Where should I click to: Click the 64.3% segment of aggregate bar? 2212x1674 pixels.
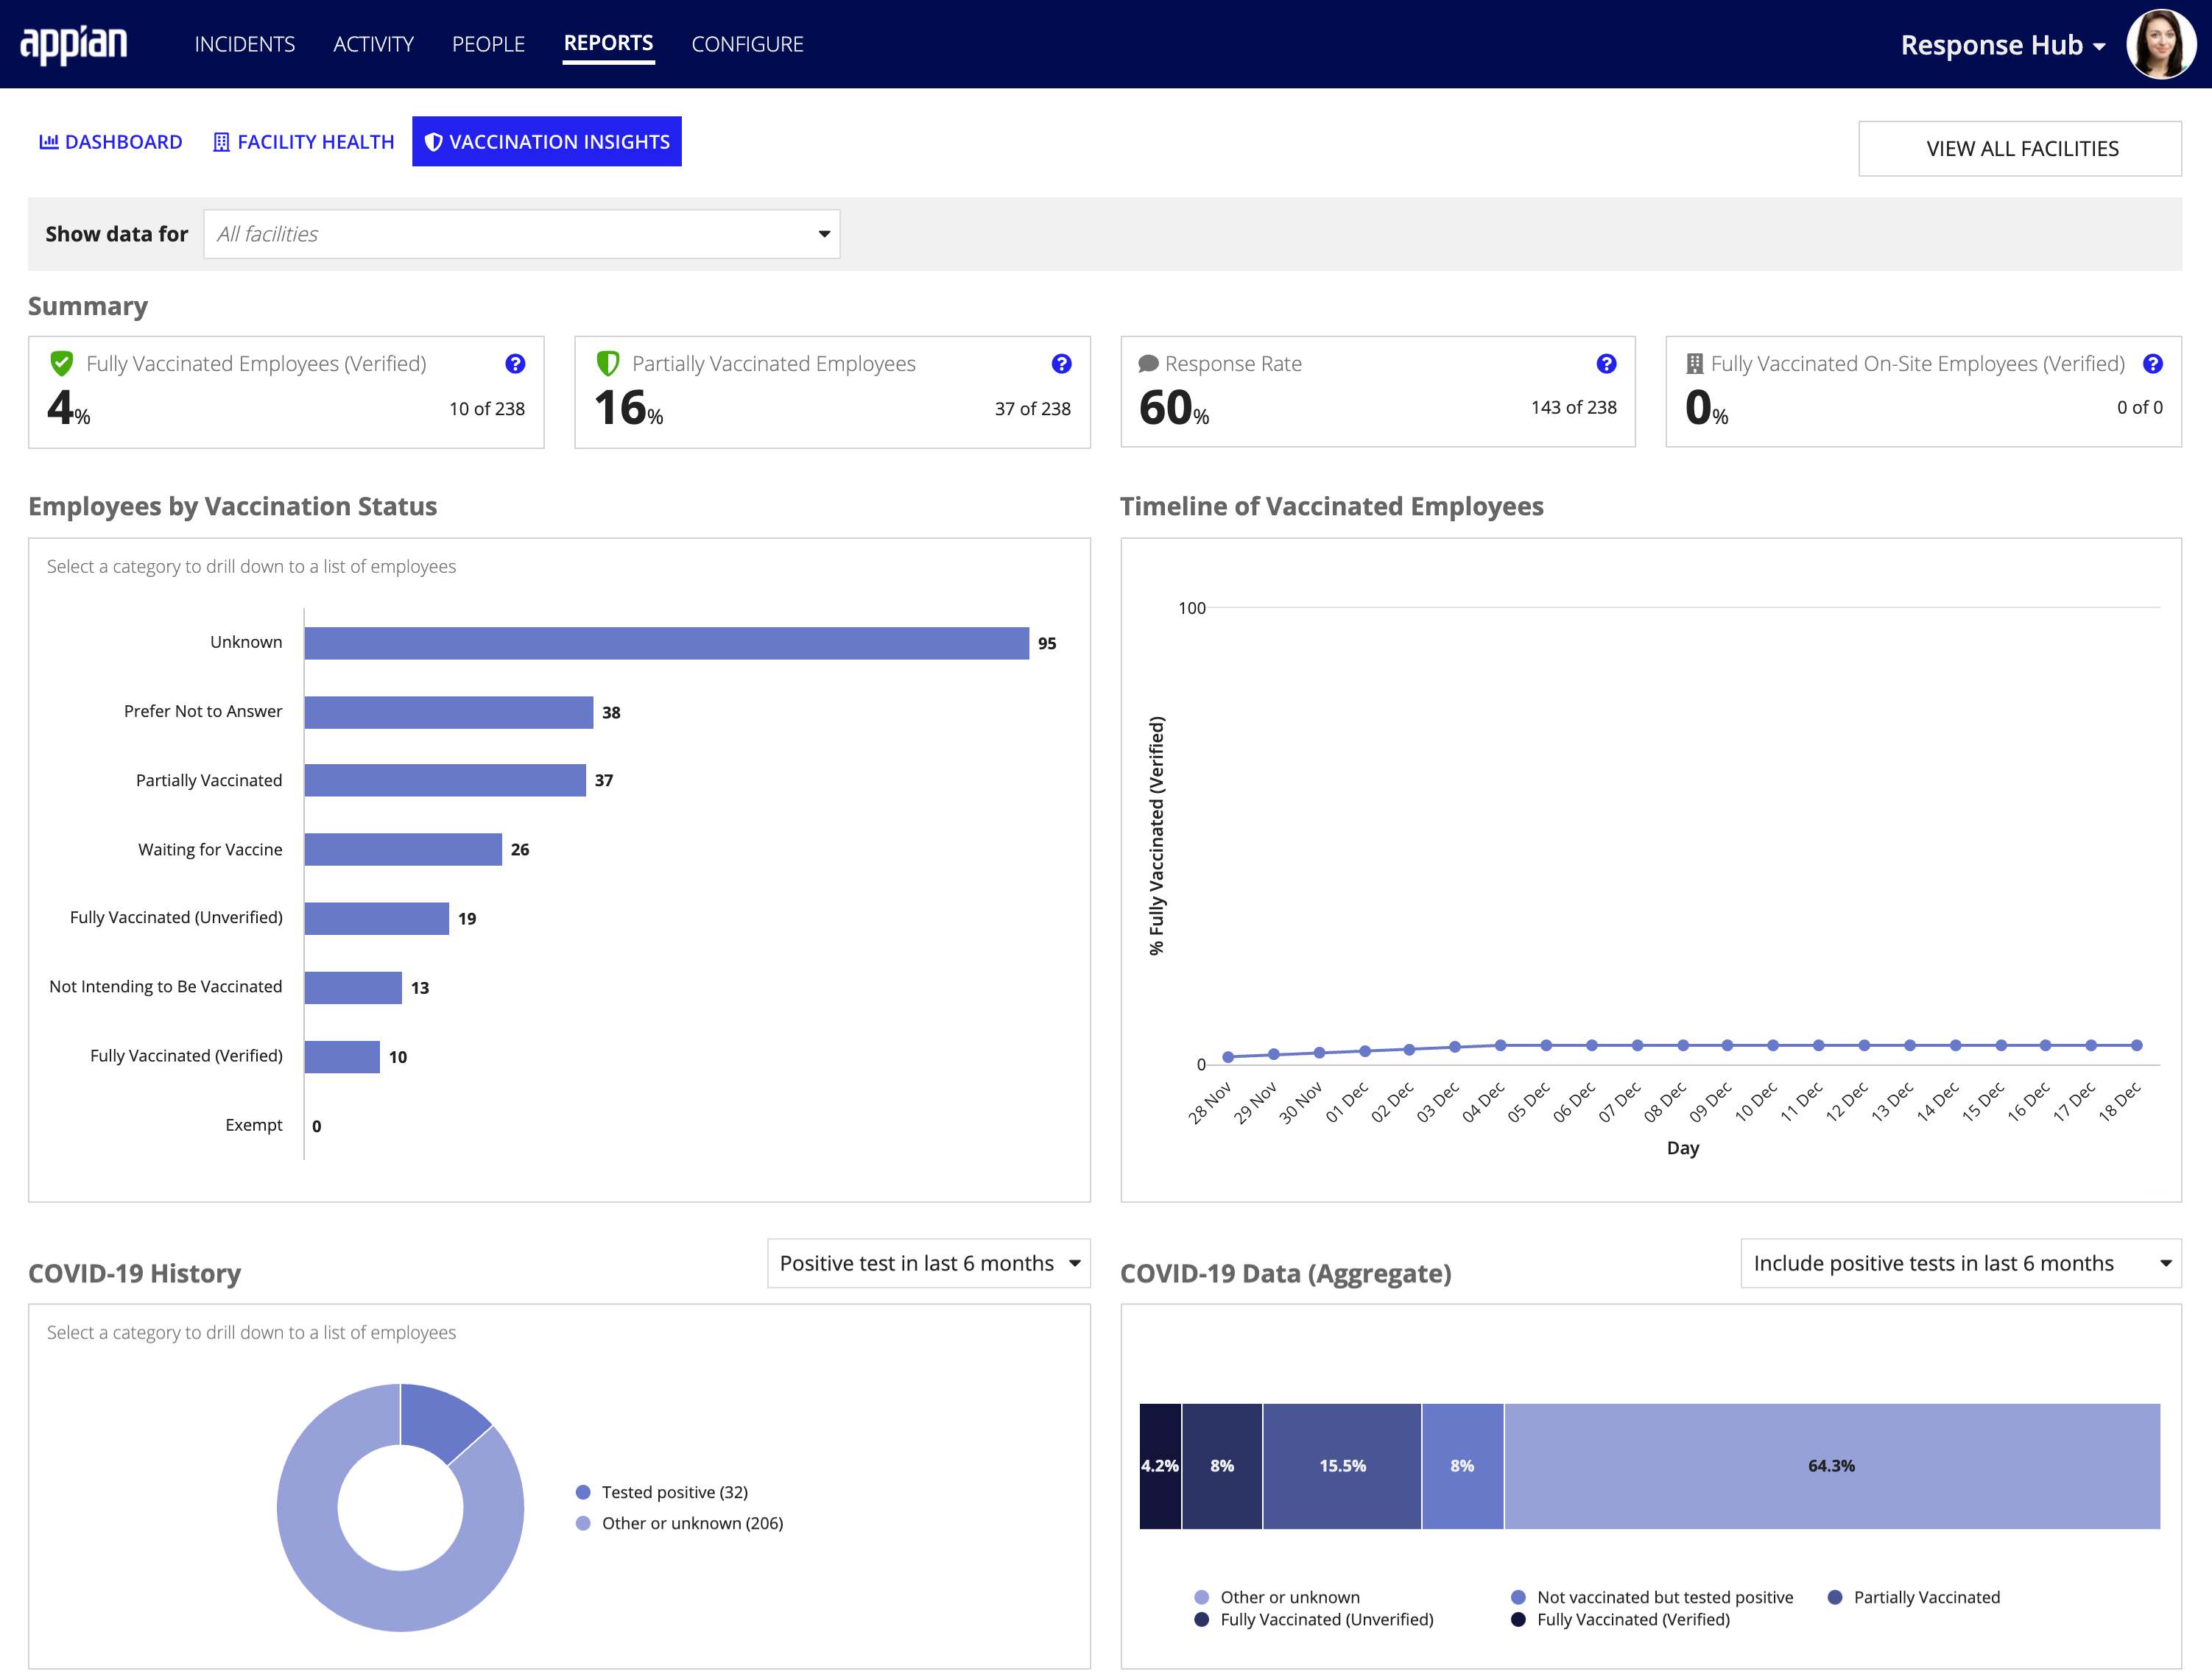[1832, 1466]
